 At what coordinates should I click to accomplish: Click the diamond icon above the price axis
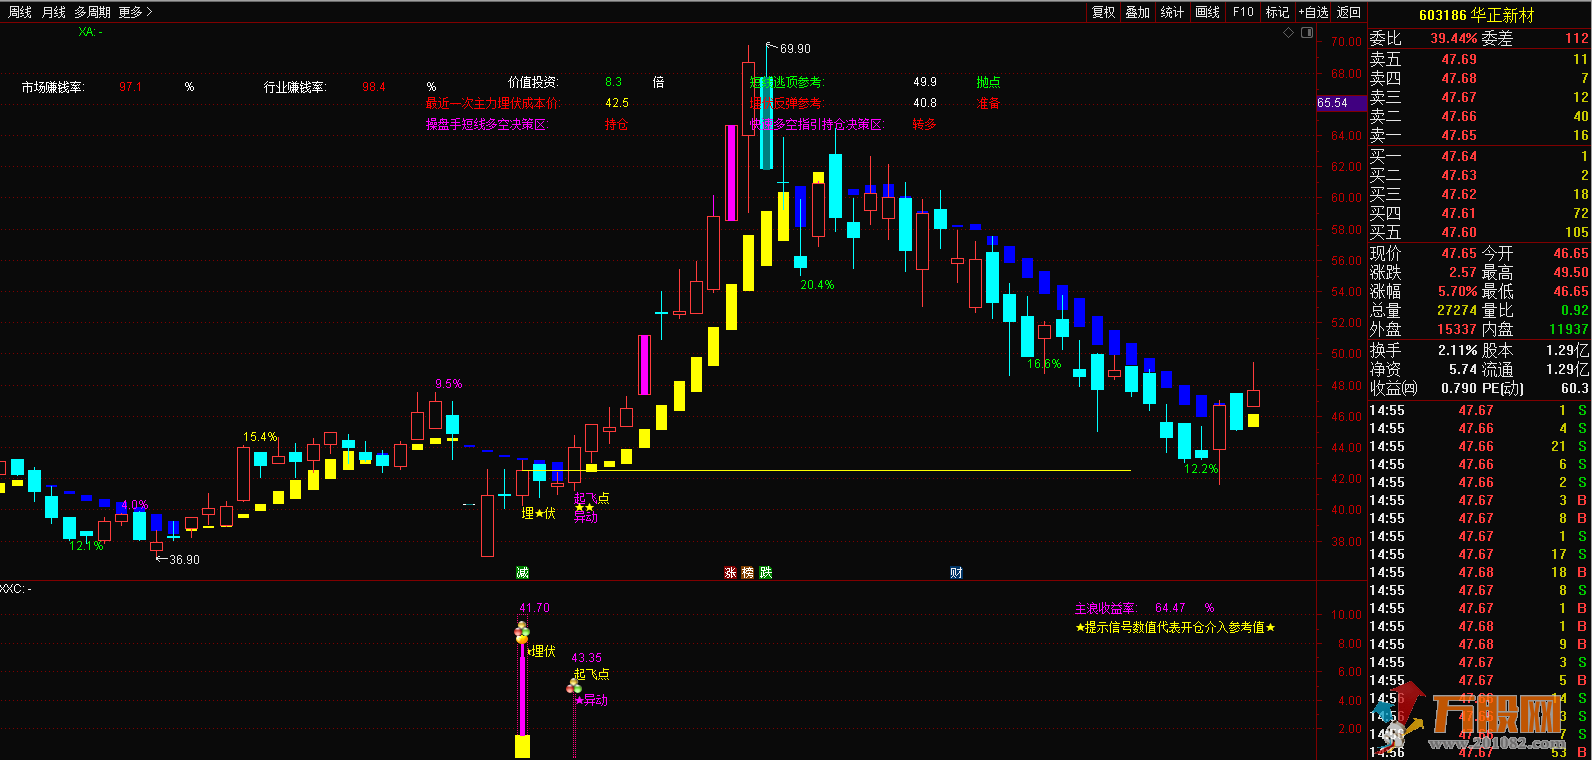pos(1289,33)
